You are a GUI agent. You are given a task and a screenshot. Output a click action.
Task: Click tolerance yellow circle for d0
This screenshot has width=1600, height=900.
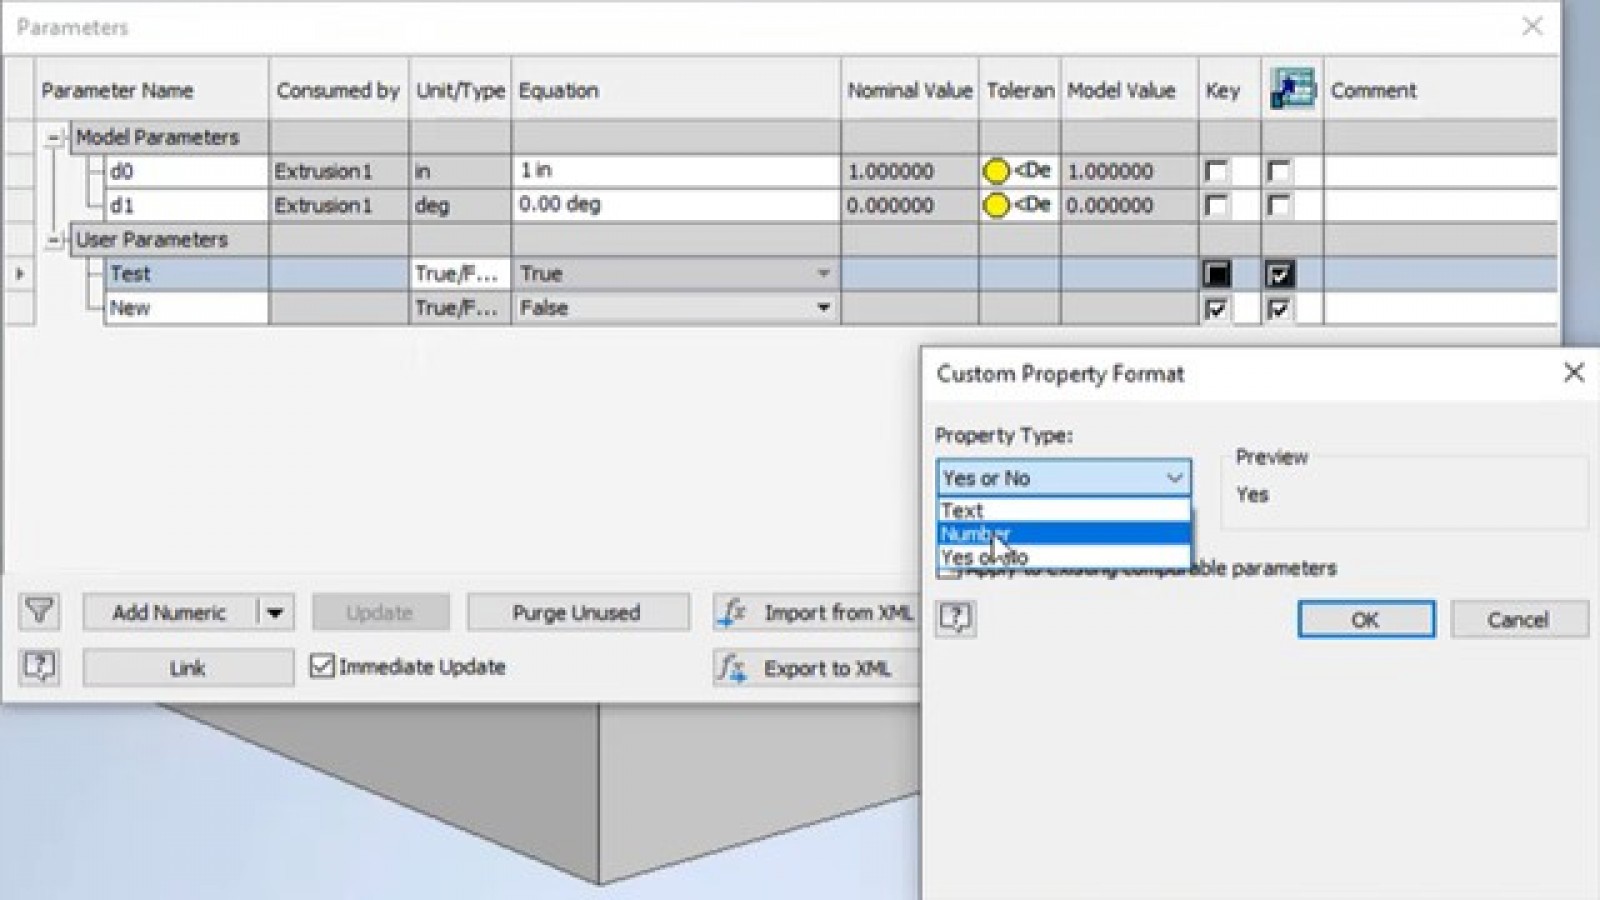tap(995, 171)
